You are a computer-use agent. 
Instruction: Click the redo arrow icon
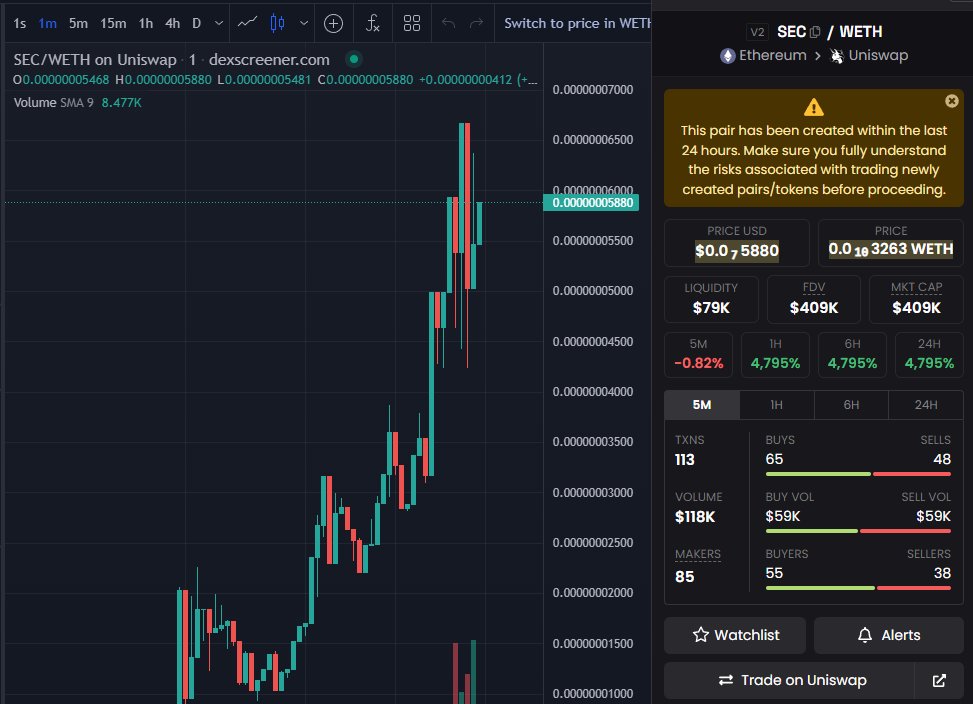476,24
